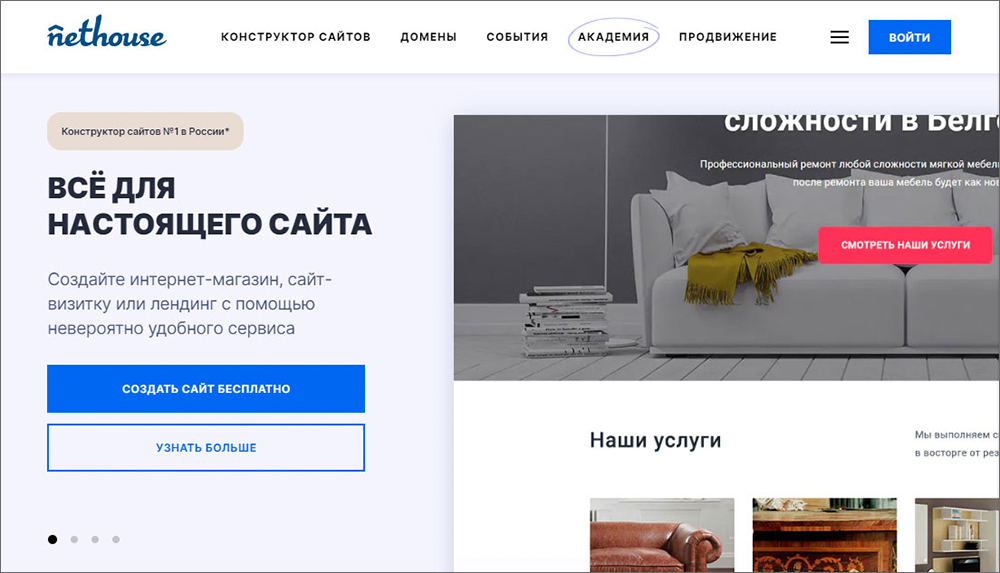The width and height of the screenshot is (1000, 573).
Task: Click the Nethouse logo
Action: (107, 33)
